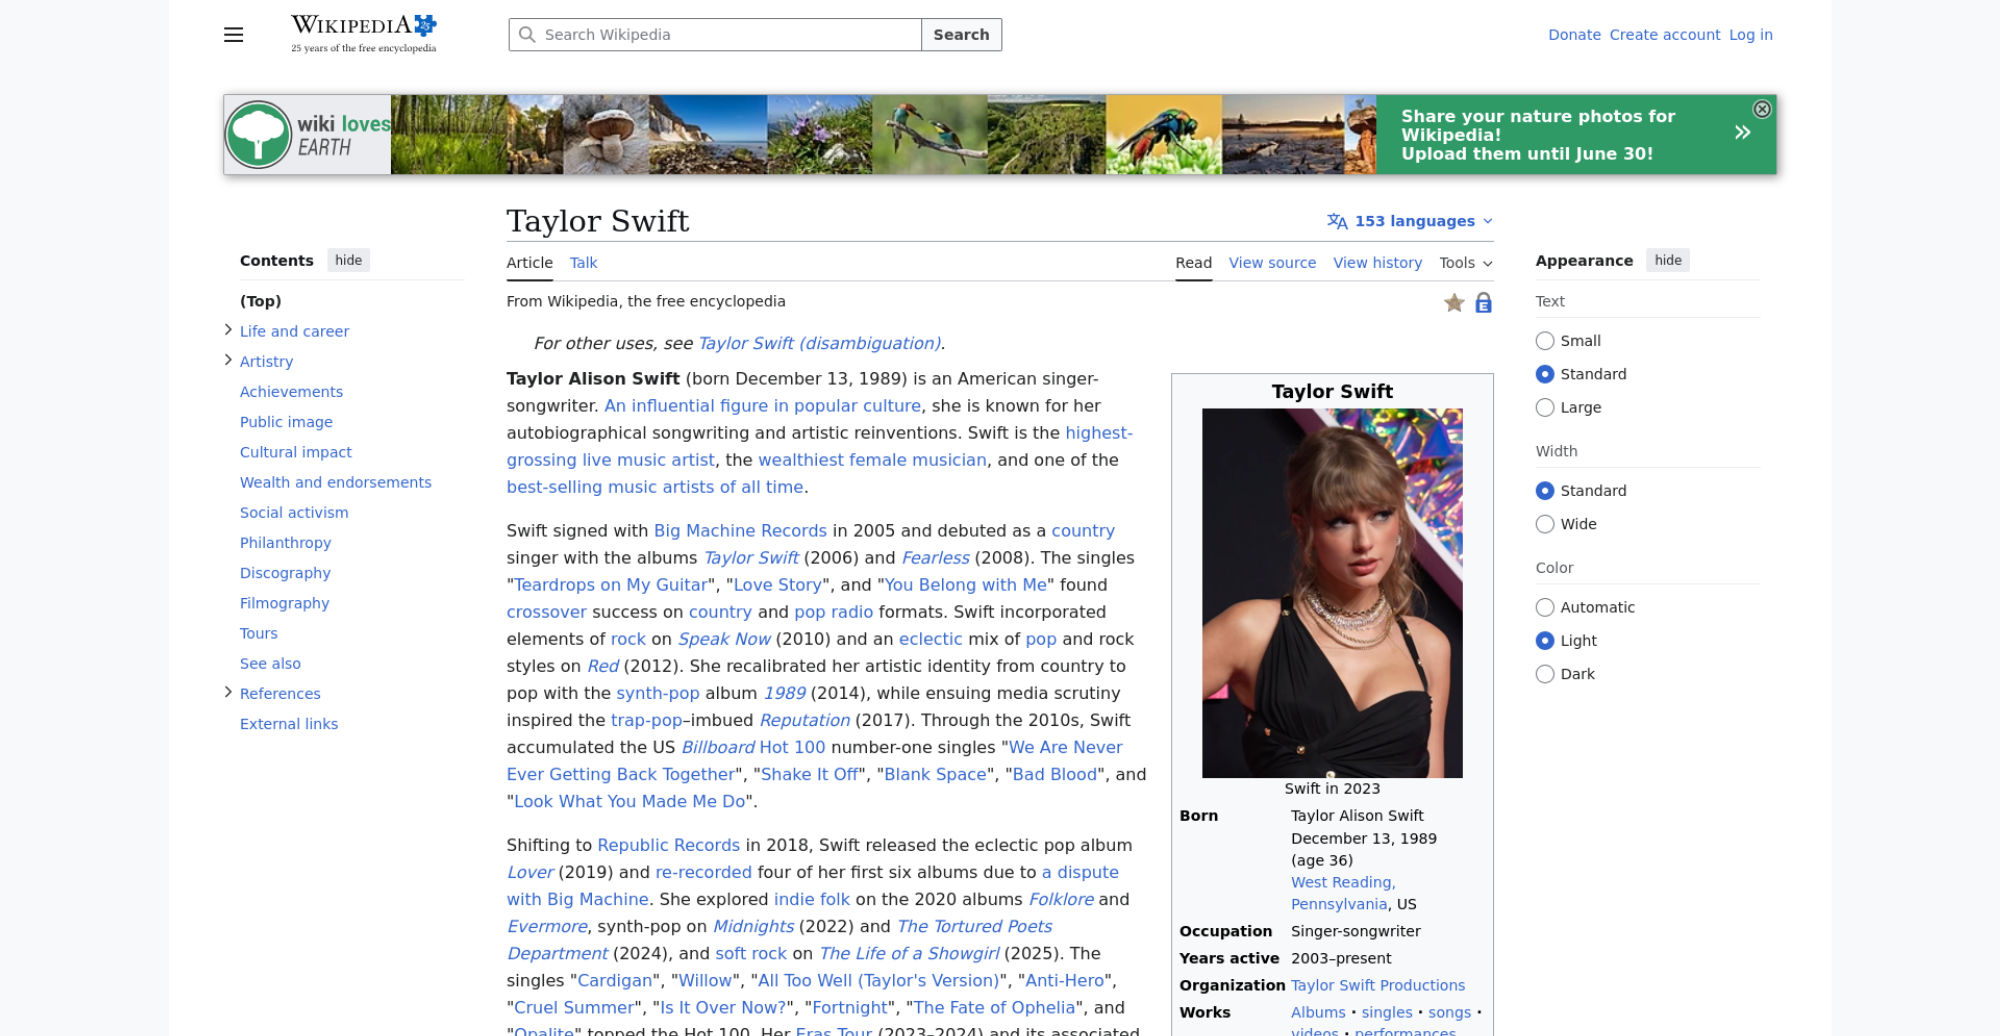Go to Social activism section
Image resolution: width=2000 pixels, height=1036 pixels.
click(294, 512)
